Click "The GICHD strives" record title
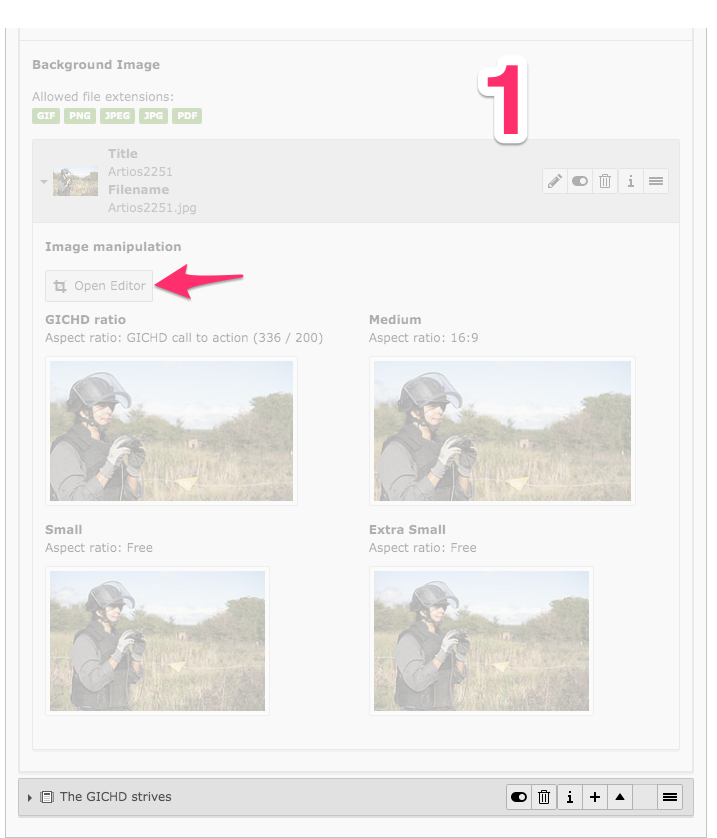This screenshot has width=717, height=838. [x=115, y=797]
